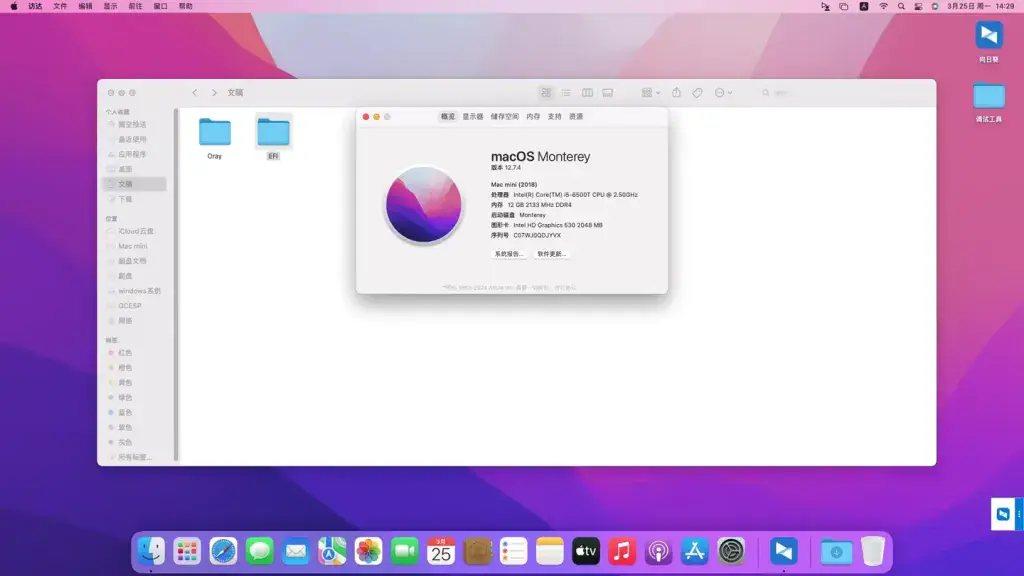Switch Finder to column view
This screenshot has height=576, width=1024.
click(587, 93)
